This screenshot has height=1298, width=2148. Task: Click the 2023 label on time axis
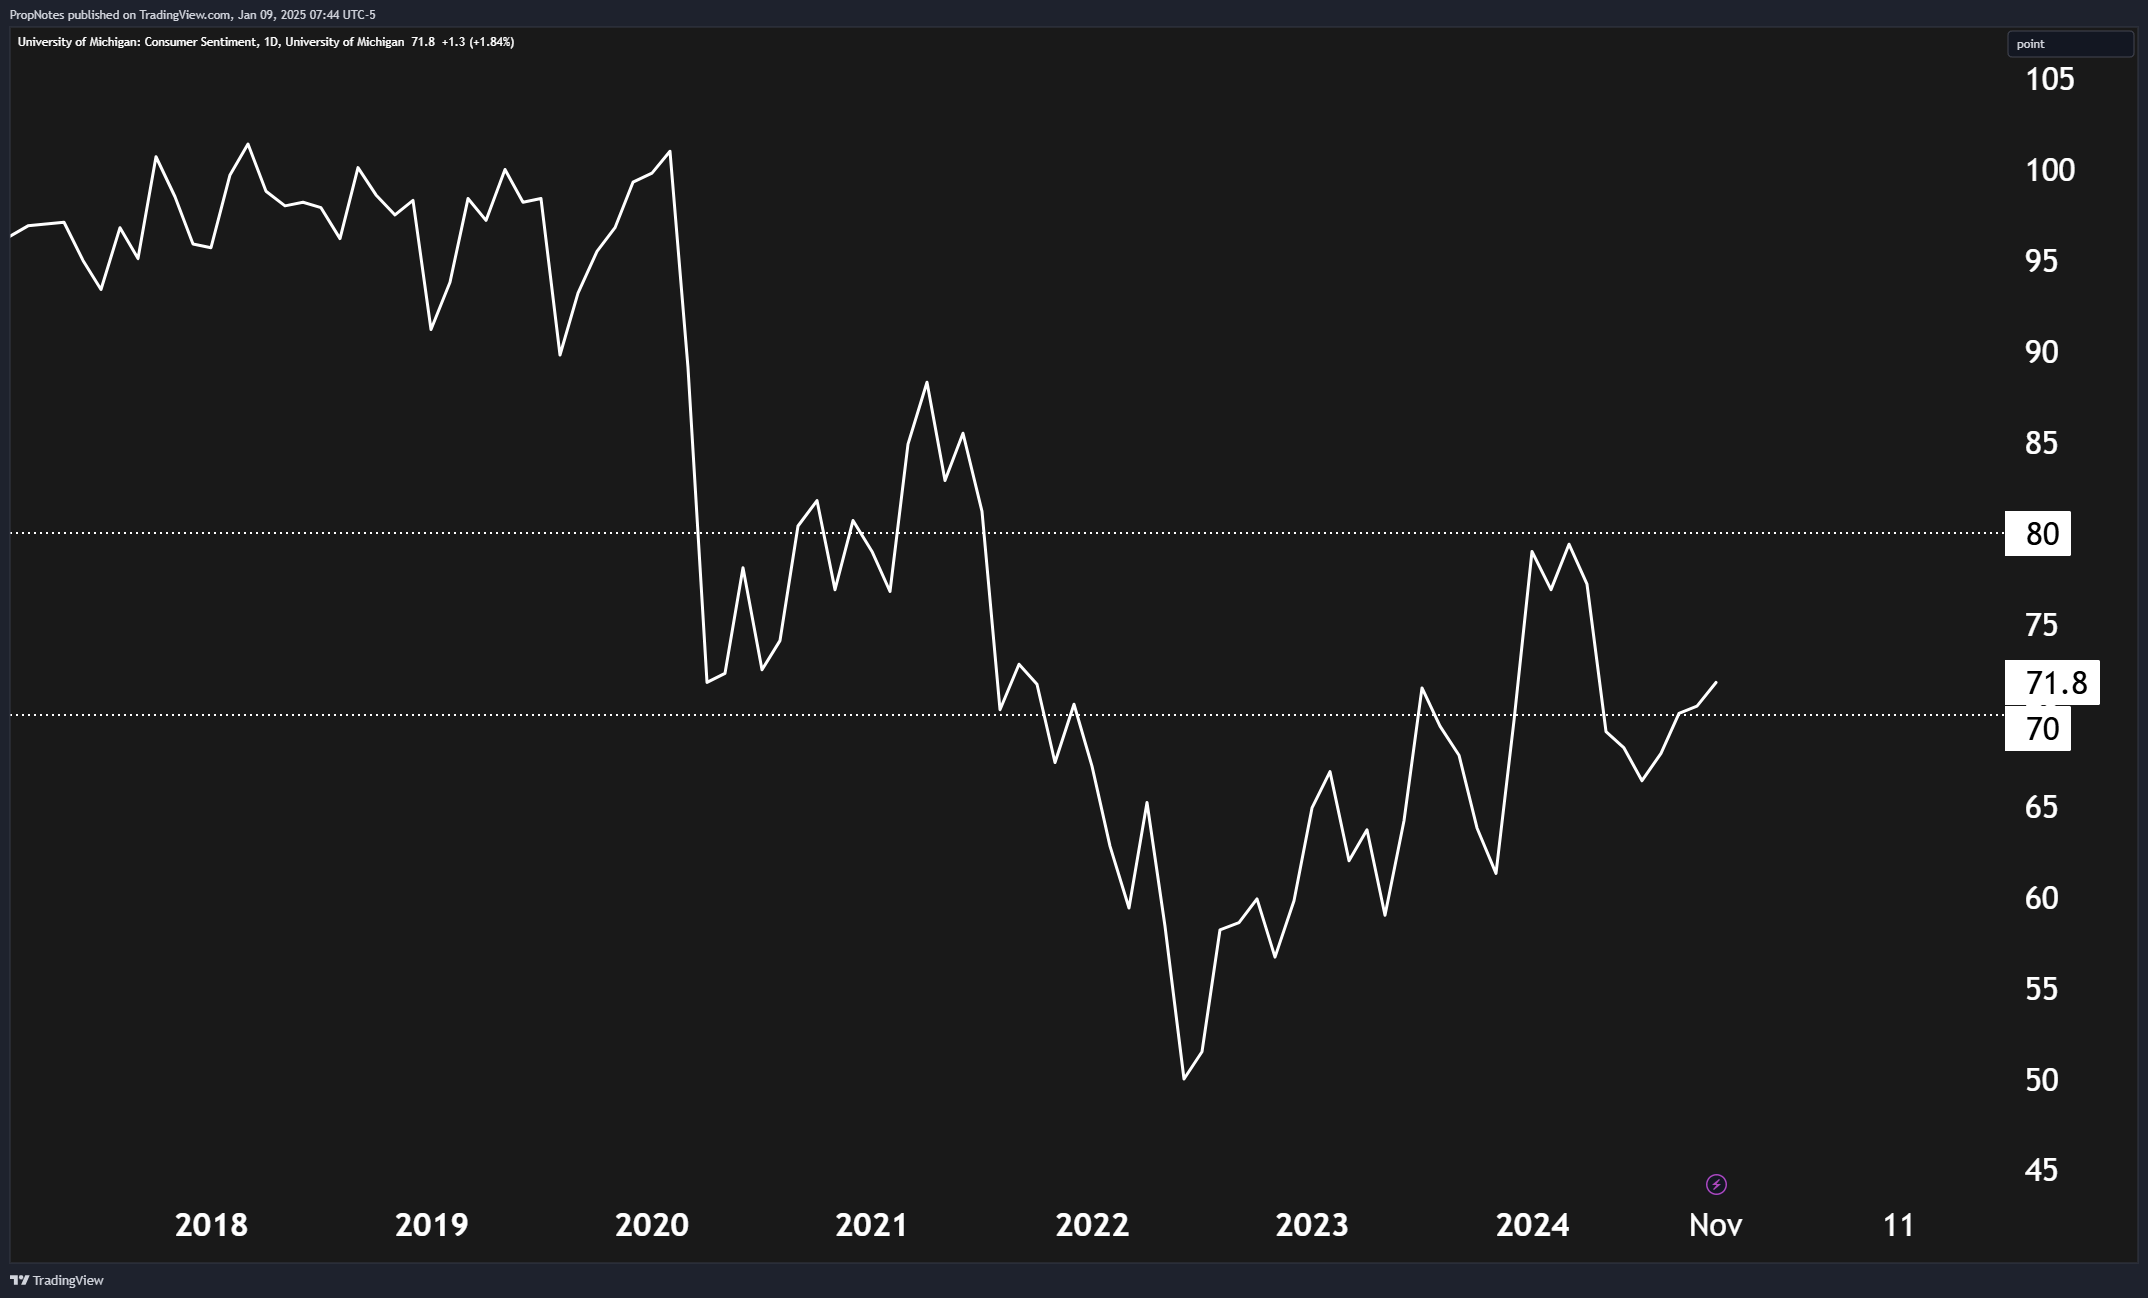pos(1312,1225)
